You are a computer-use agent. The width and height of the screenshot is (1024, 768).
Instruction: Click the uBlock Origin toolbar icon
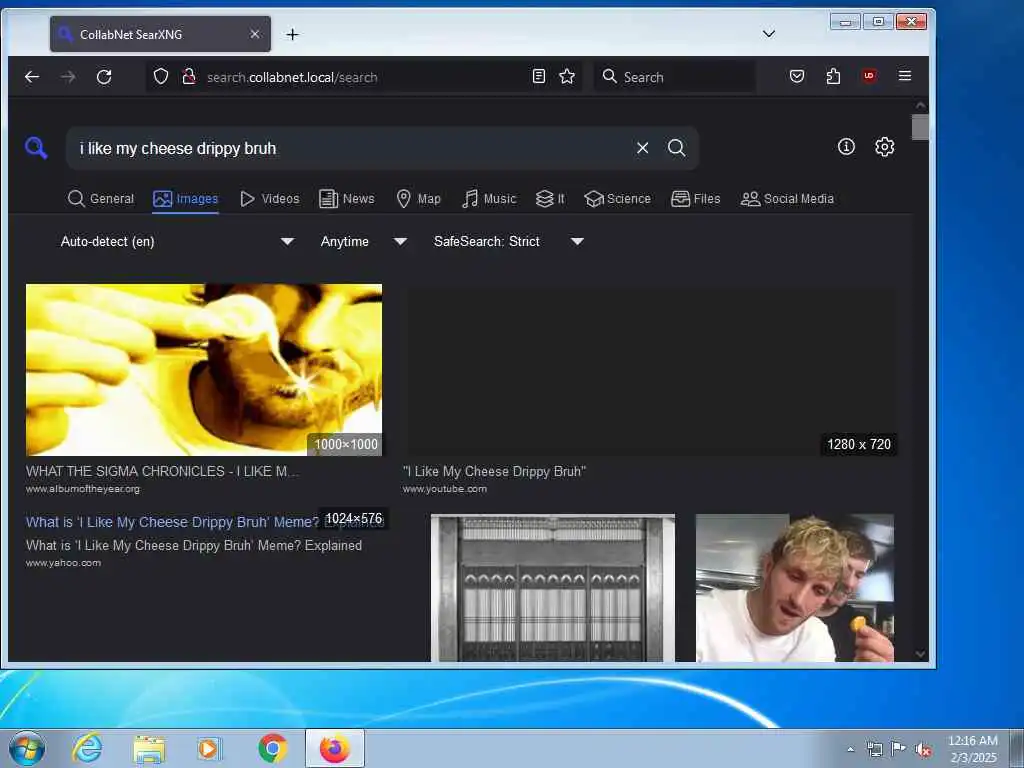point(869,76)
